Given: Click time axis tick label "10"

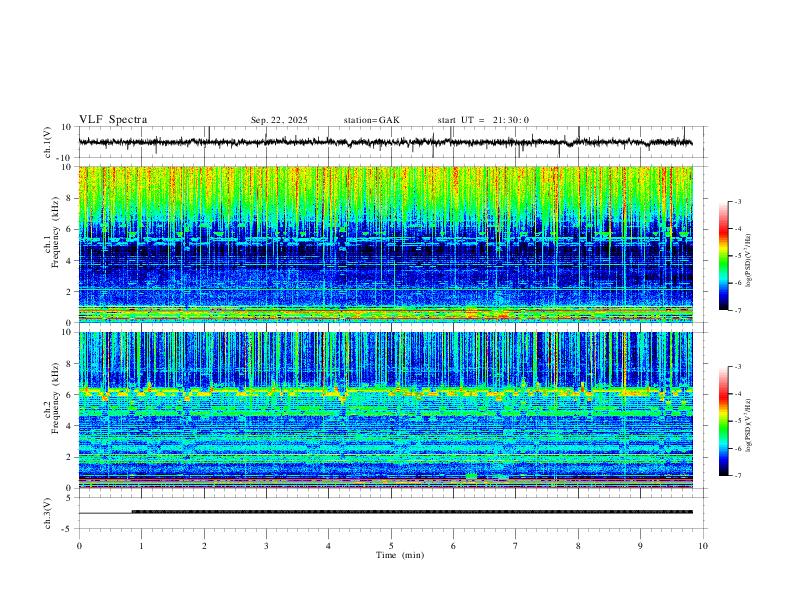Looking at the screenshot, I should [x=703, y=546].
